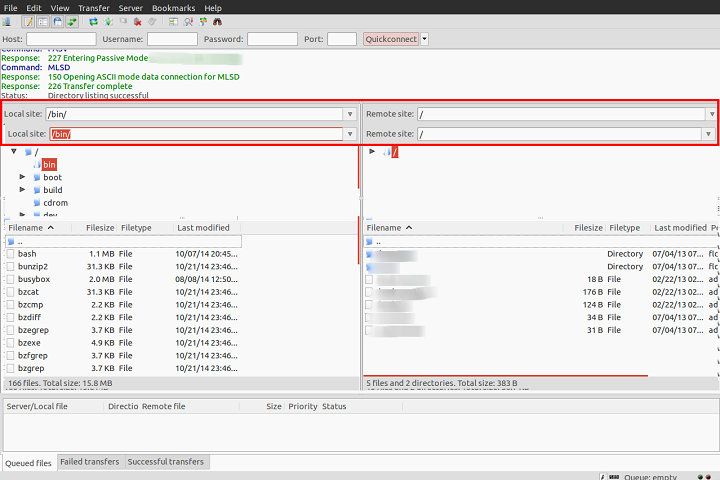The width and height of the screenshot is (720, 480).
Task: Click the Refresh file lists icon
Action: click(x=93, y=21)
